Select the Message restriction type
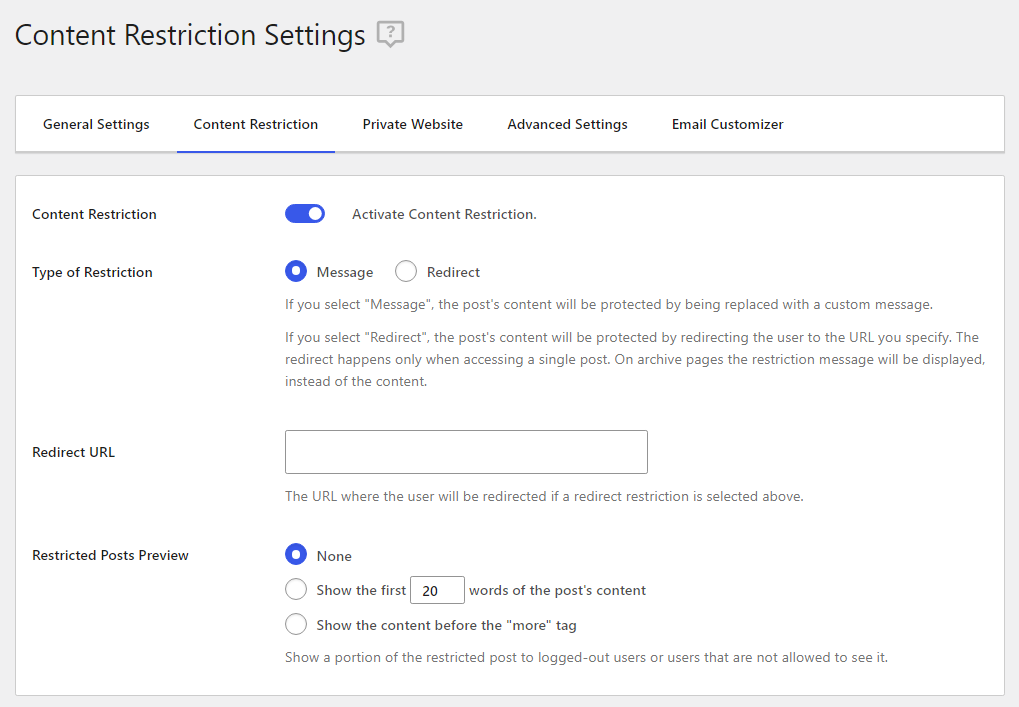The image size is (1019, 707). [x=296, y=271]
